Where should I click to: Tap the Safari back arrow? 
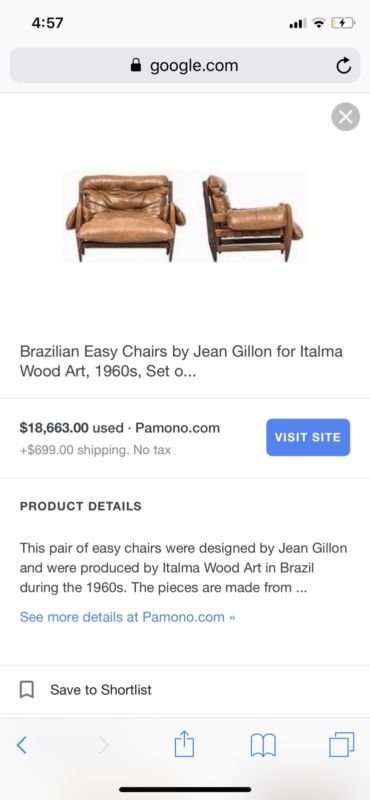[x=21, y=745]
